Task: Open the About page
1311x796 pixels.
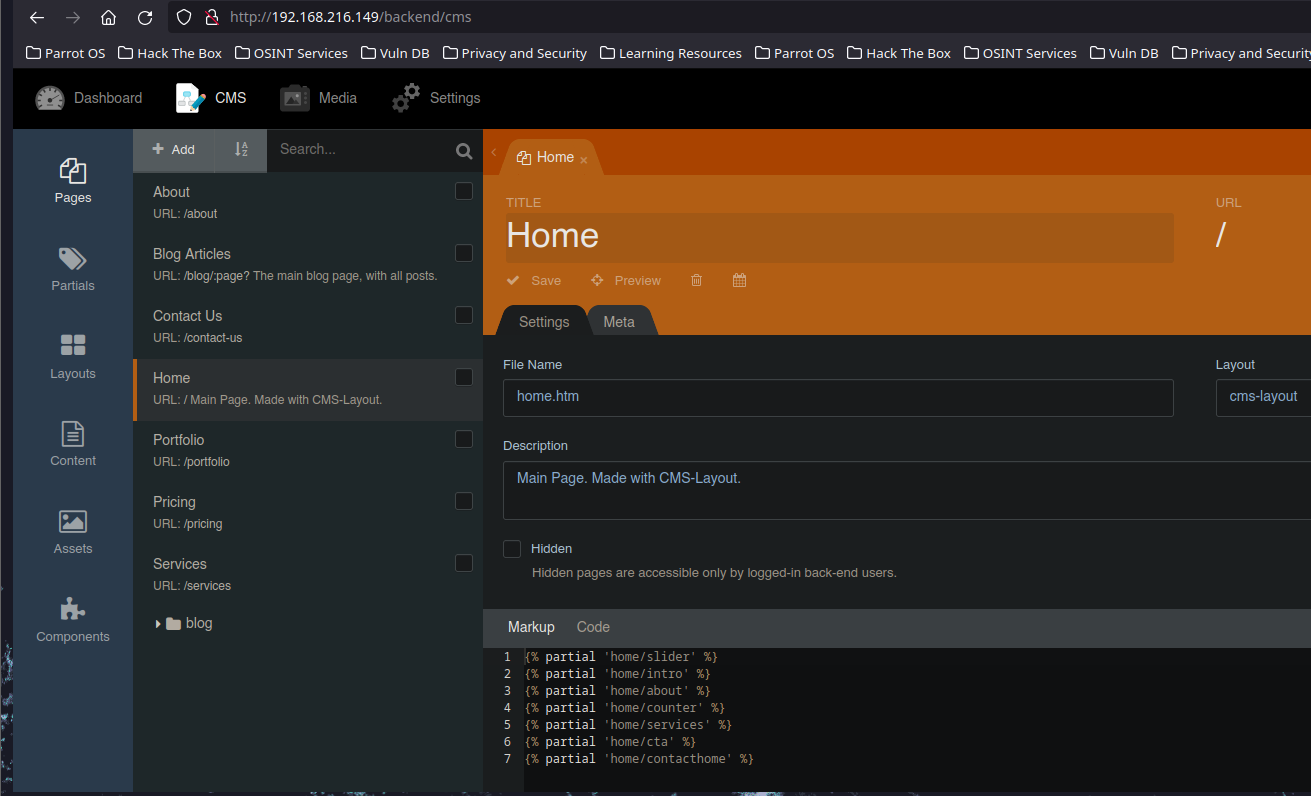Action: point(308,203)
